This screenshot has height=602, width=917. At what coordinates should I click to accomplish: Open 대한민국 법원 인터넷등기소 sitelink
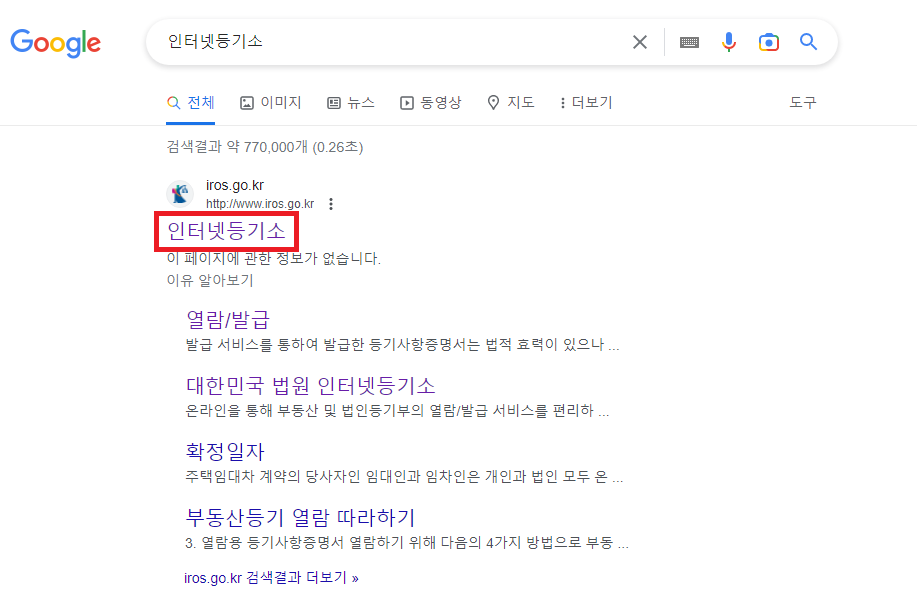(x=311, y=386)
